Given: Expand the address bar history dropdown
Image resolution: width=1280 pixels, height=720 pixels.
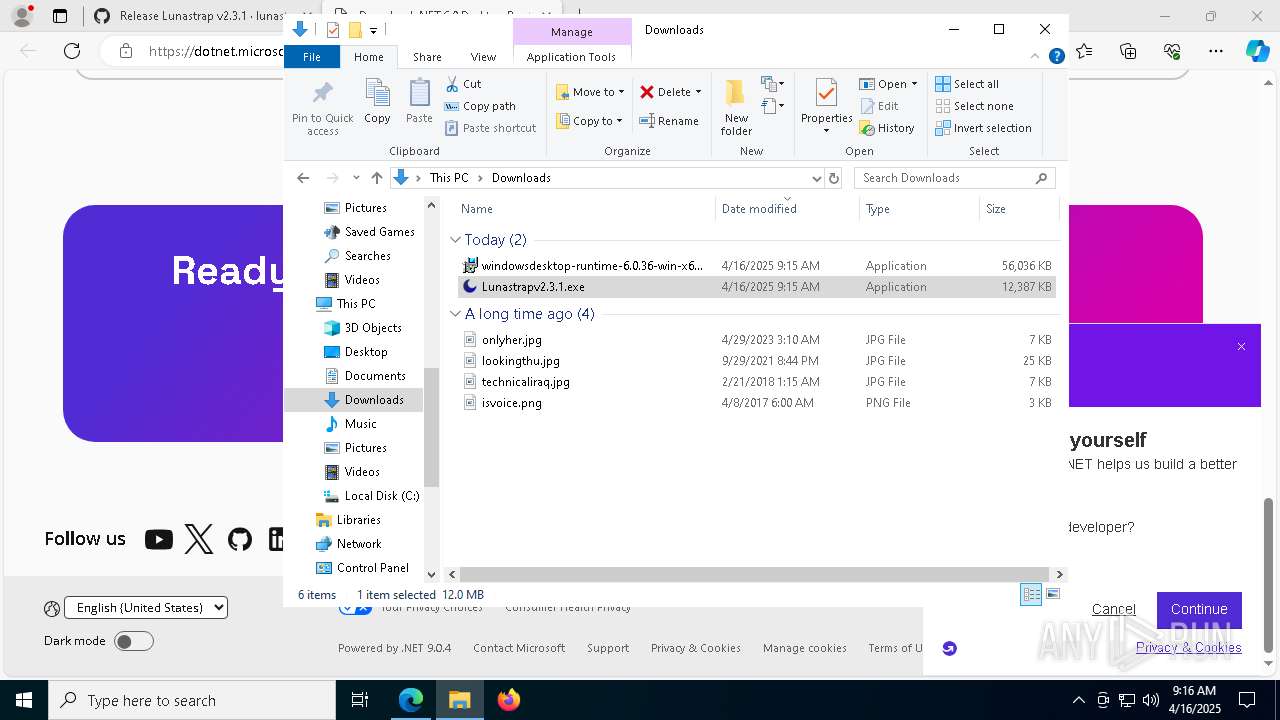Looking at the screenshot, I should [816, 178].
